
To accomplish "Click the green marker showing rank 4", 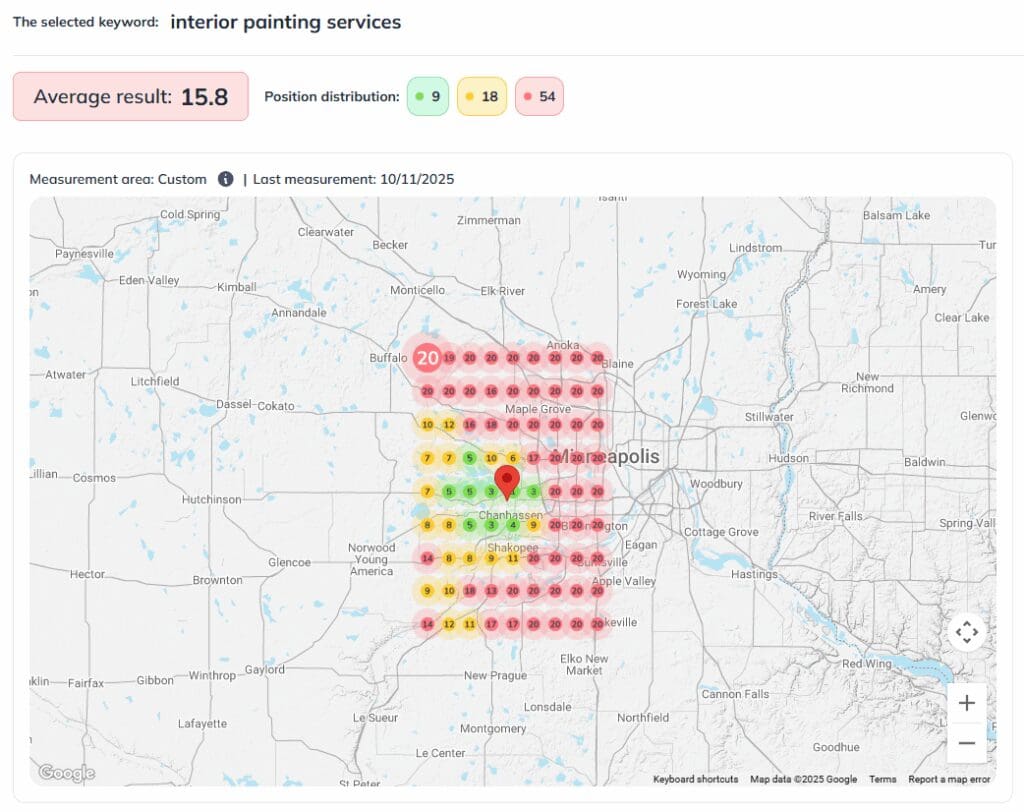I will click(x=512, y=525).
